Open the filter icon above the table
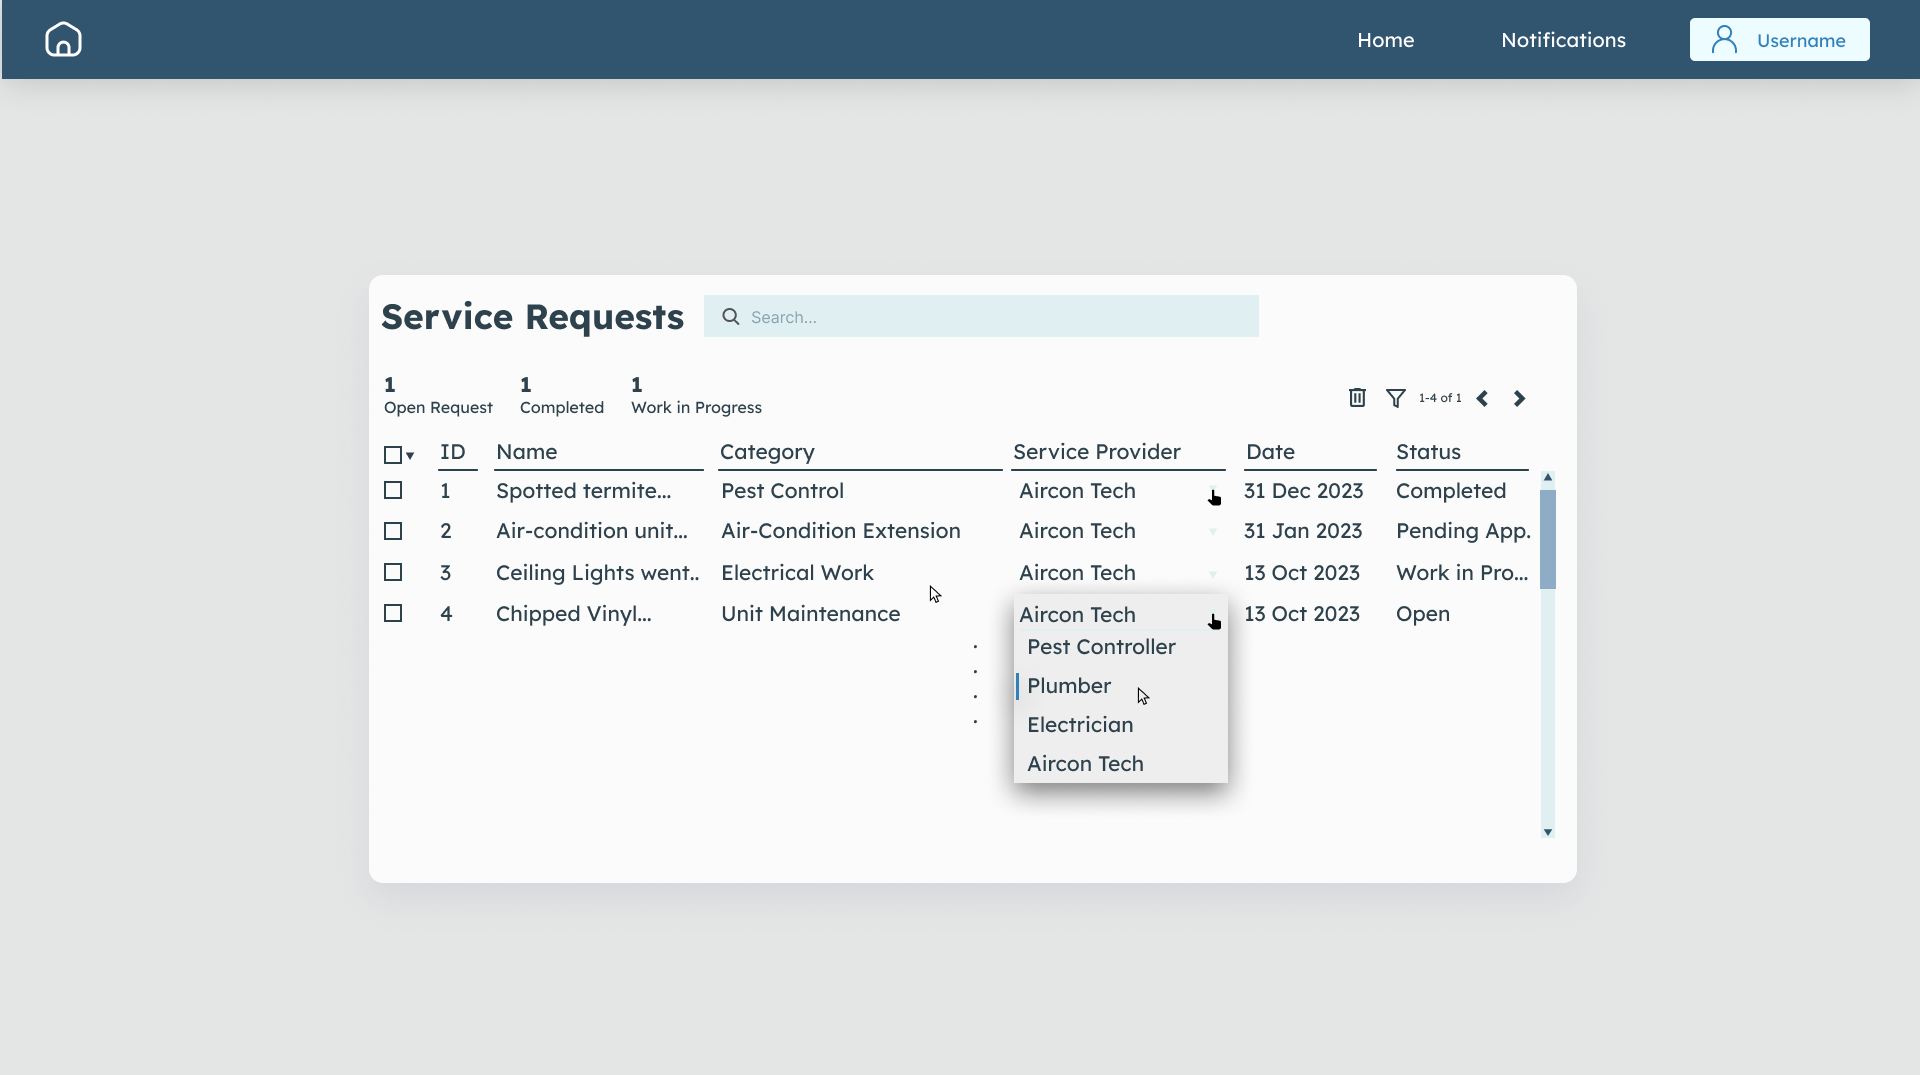Image resolution: width=1920 pixels, height=1075 pixels. 1396,398
